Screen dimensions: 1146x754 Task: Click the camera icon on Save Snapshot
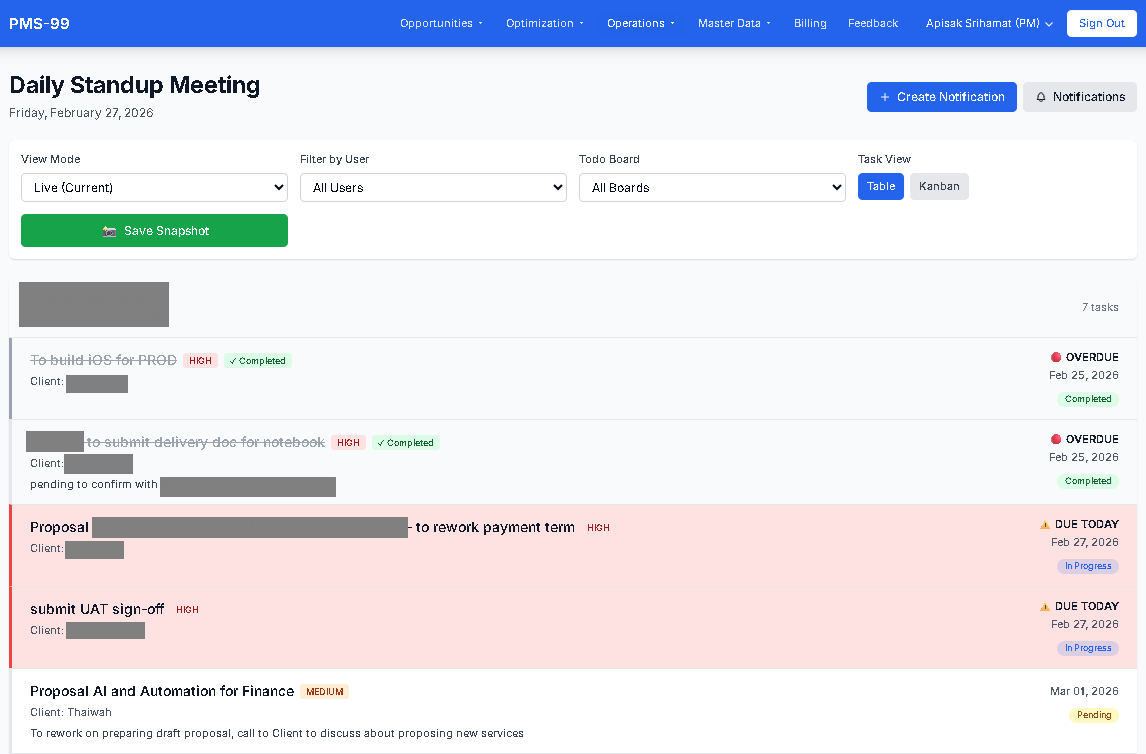point(110,231)
